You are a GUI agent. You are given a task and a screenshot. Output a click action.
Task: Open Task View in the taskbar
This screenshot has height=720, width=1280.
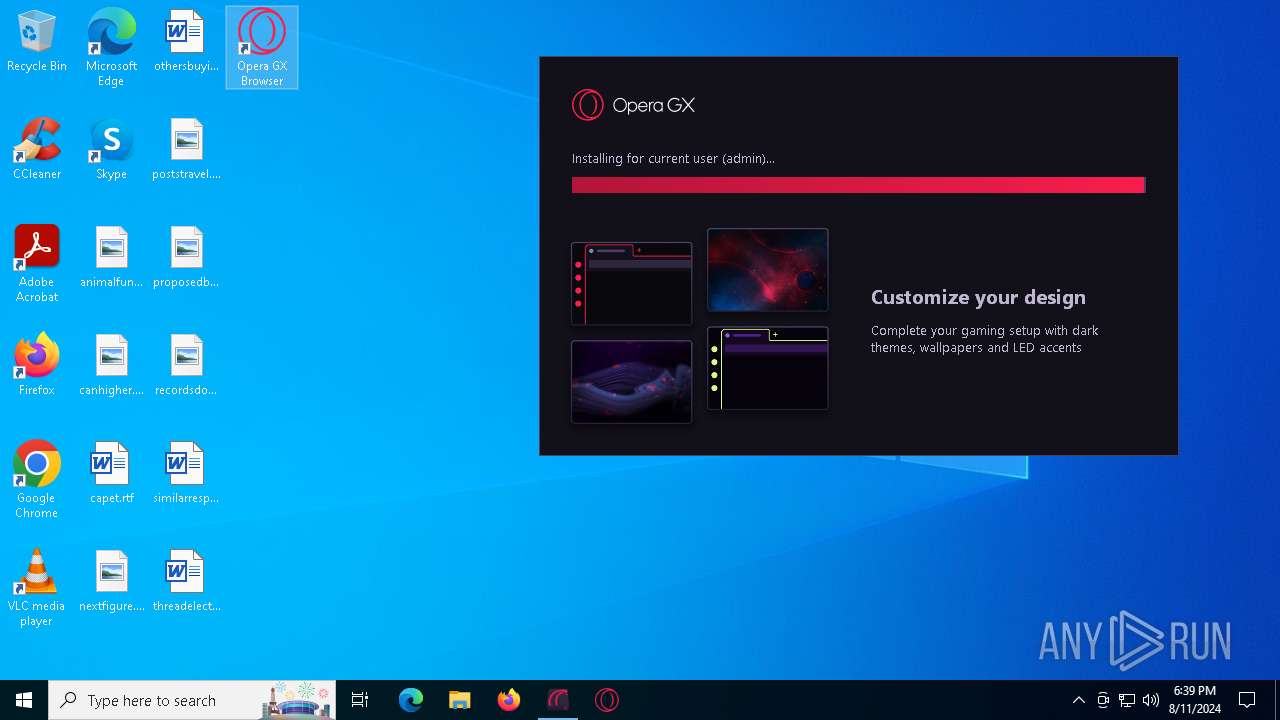pos(360,700)
